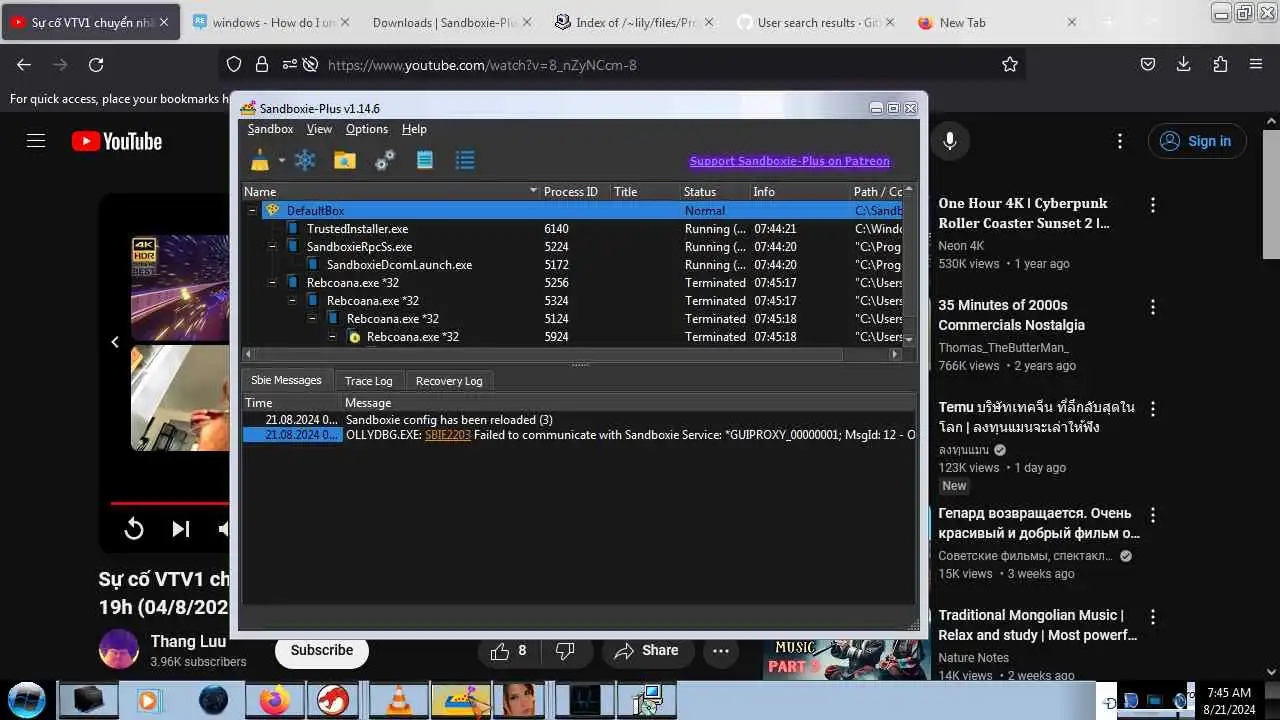The height and width of the screenshot is (720, 1280).
Task: Select the TrustedInstaller.exe process row
Action: (573, 229)
